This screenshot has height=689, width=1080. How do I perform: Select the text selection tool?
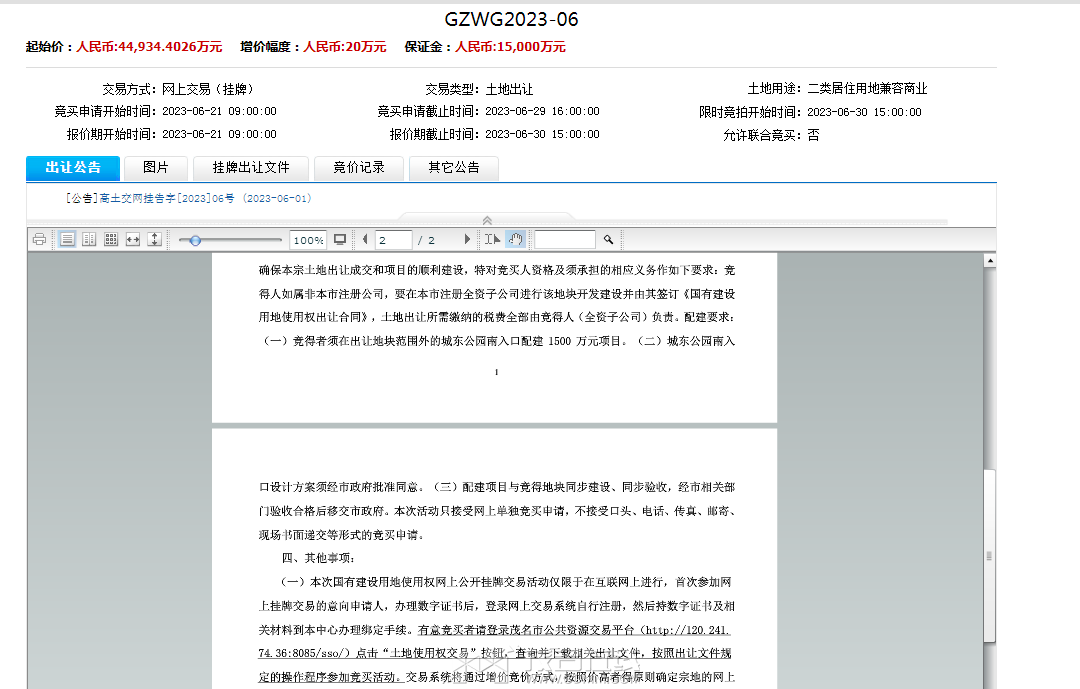click(x=492, y=239)
